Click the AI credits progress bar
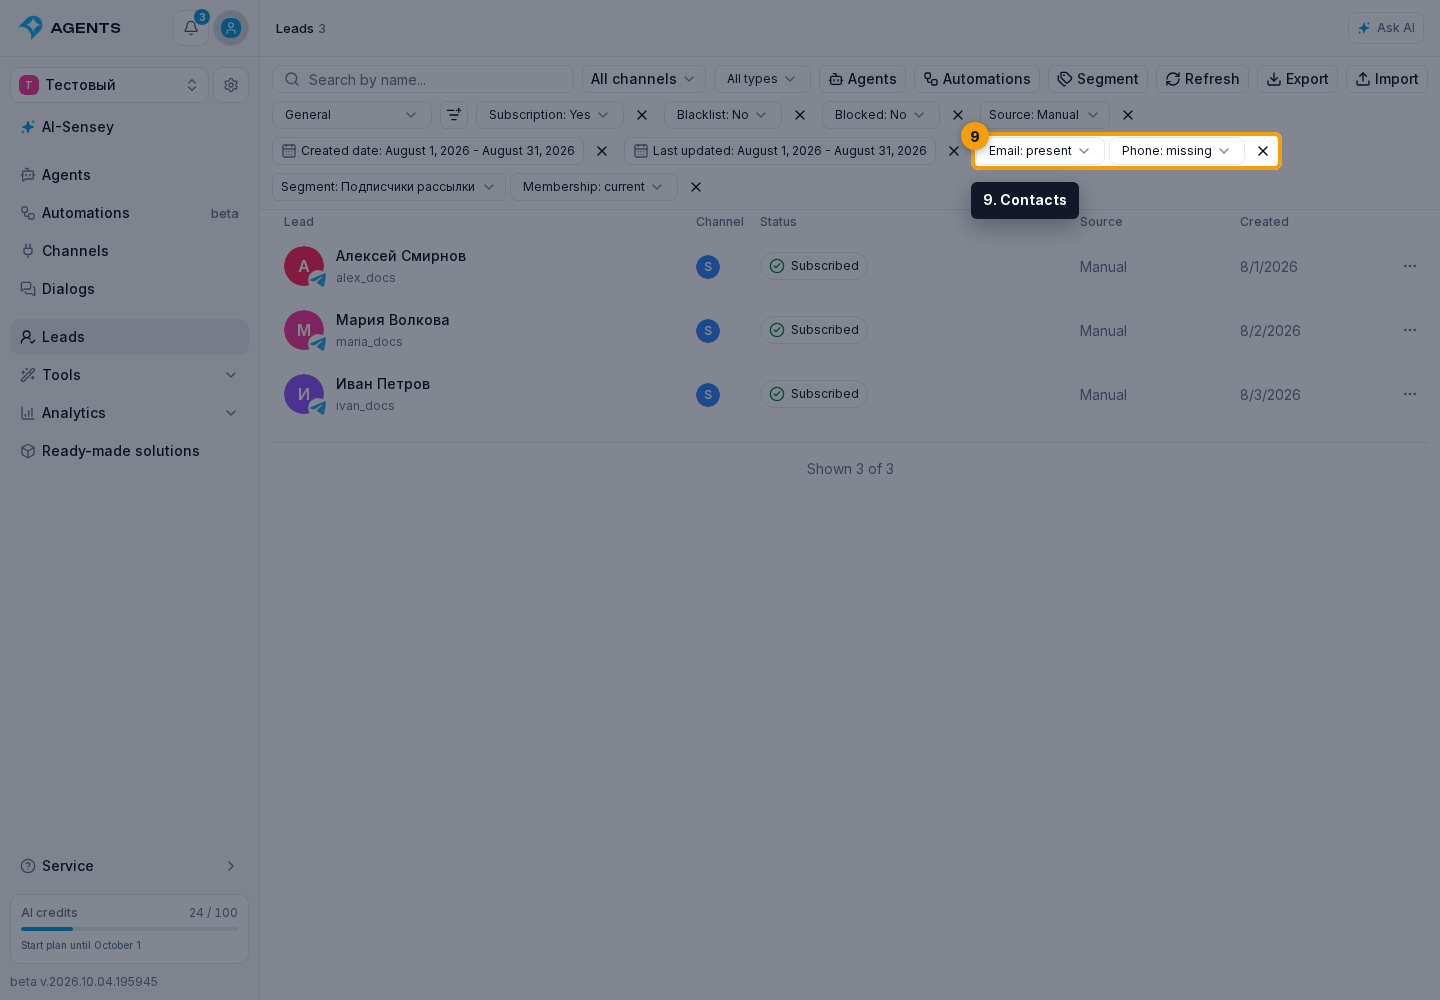 point(129,929)
